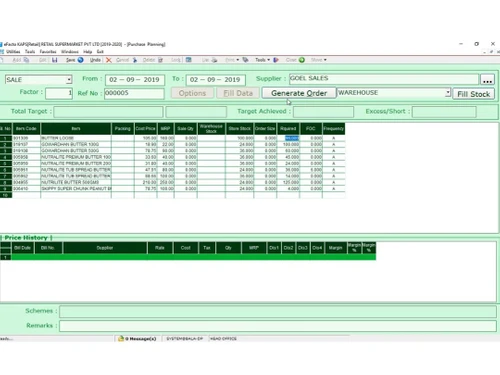Viewport: 500px width, 375px height.
Task: Click the Remarks input field
Action: click(x=278, y=326)
